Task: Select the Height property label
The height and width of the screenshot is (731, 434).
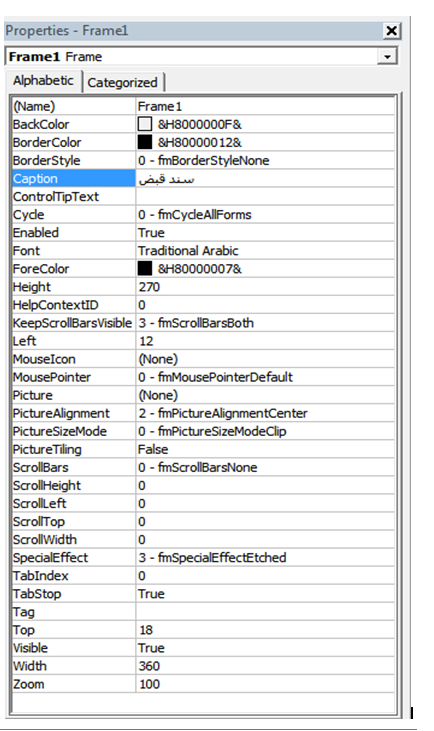Action: [x=31, y=287]
